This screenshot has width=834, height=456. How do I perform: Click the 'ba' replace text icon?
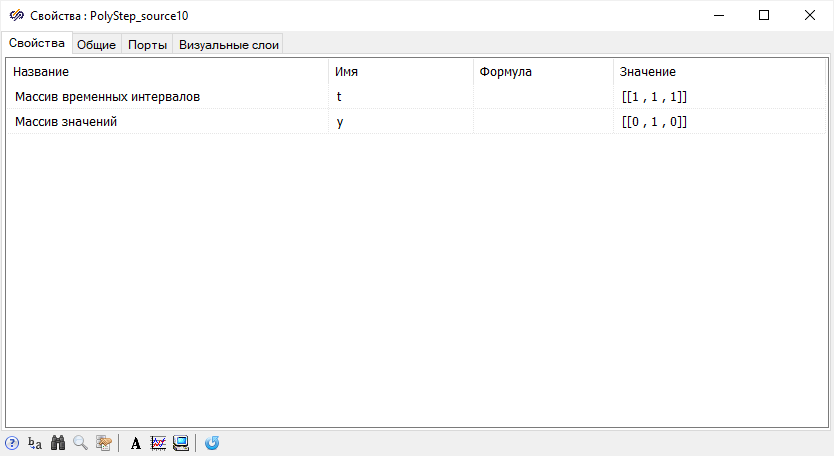(x=35, y=443)
